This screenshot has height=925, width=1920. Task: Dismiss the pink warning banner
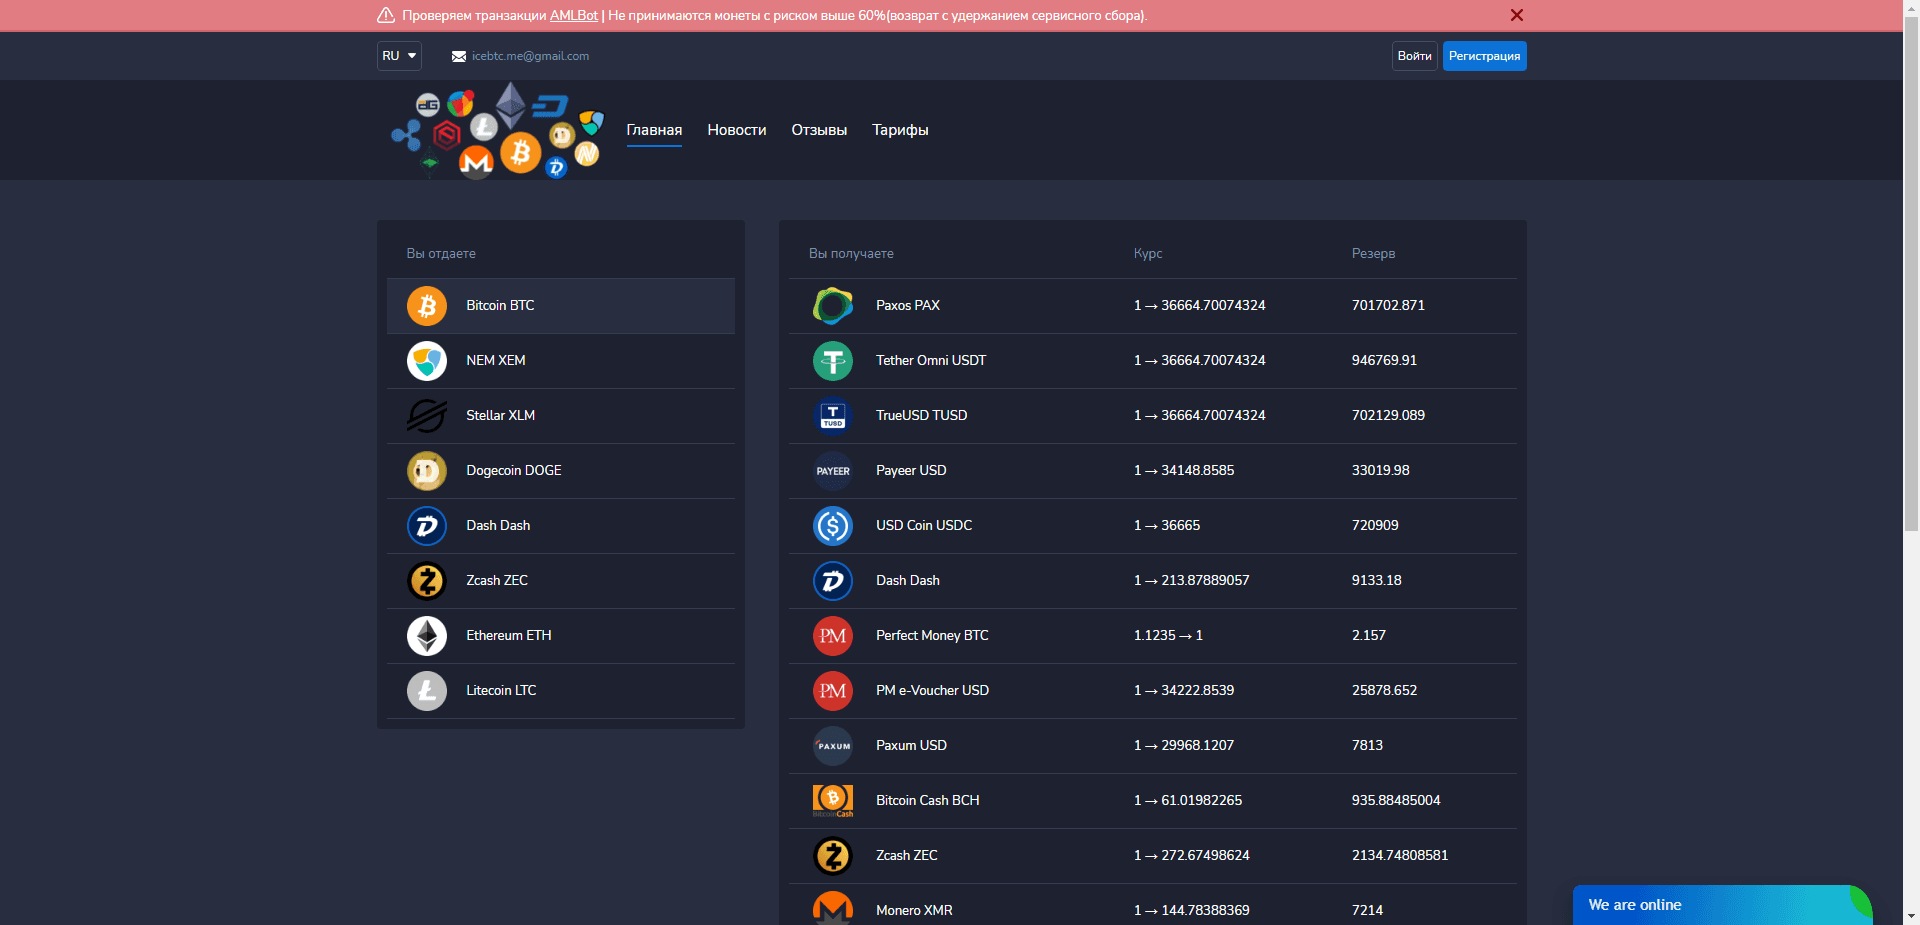(x=1517, y=15)
